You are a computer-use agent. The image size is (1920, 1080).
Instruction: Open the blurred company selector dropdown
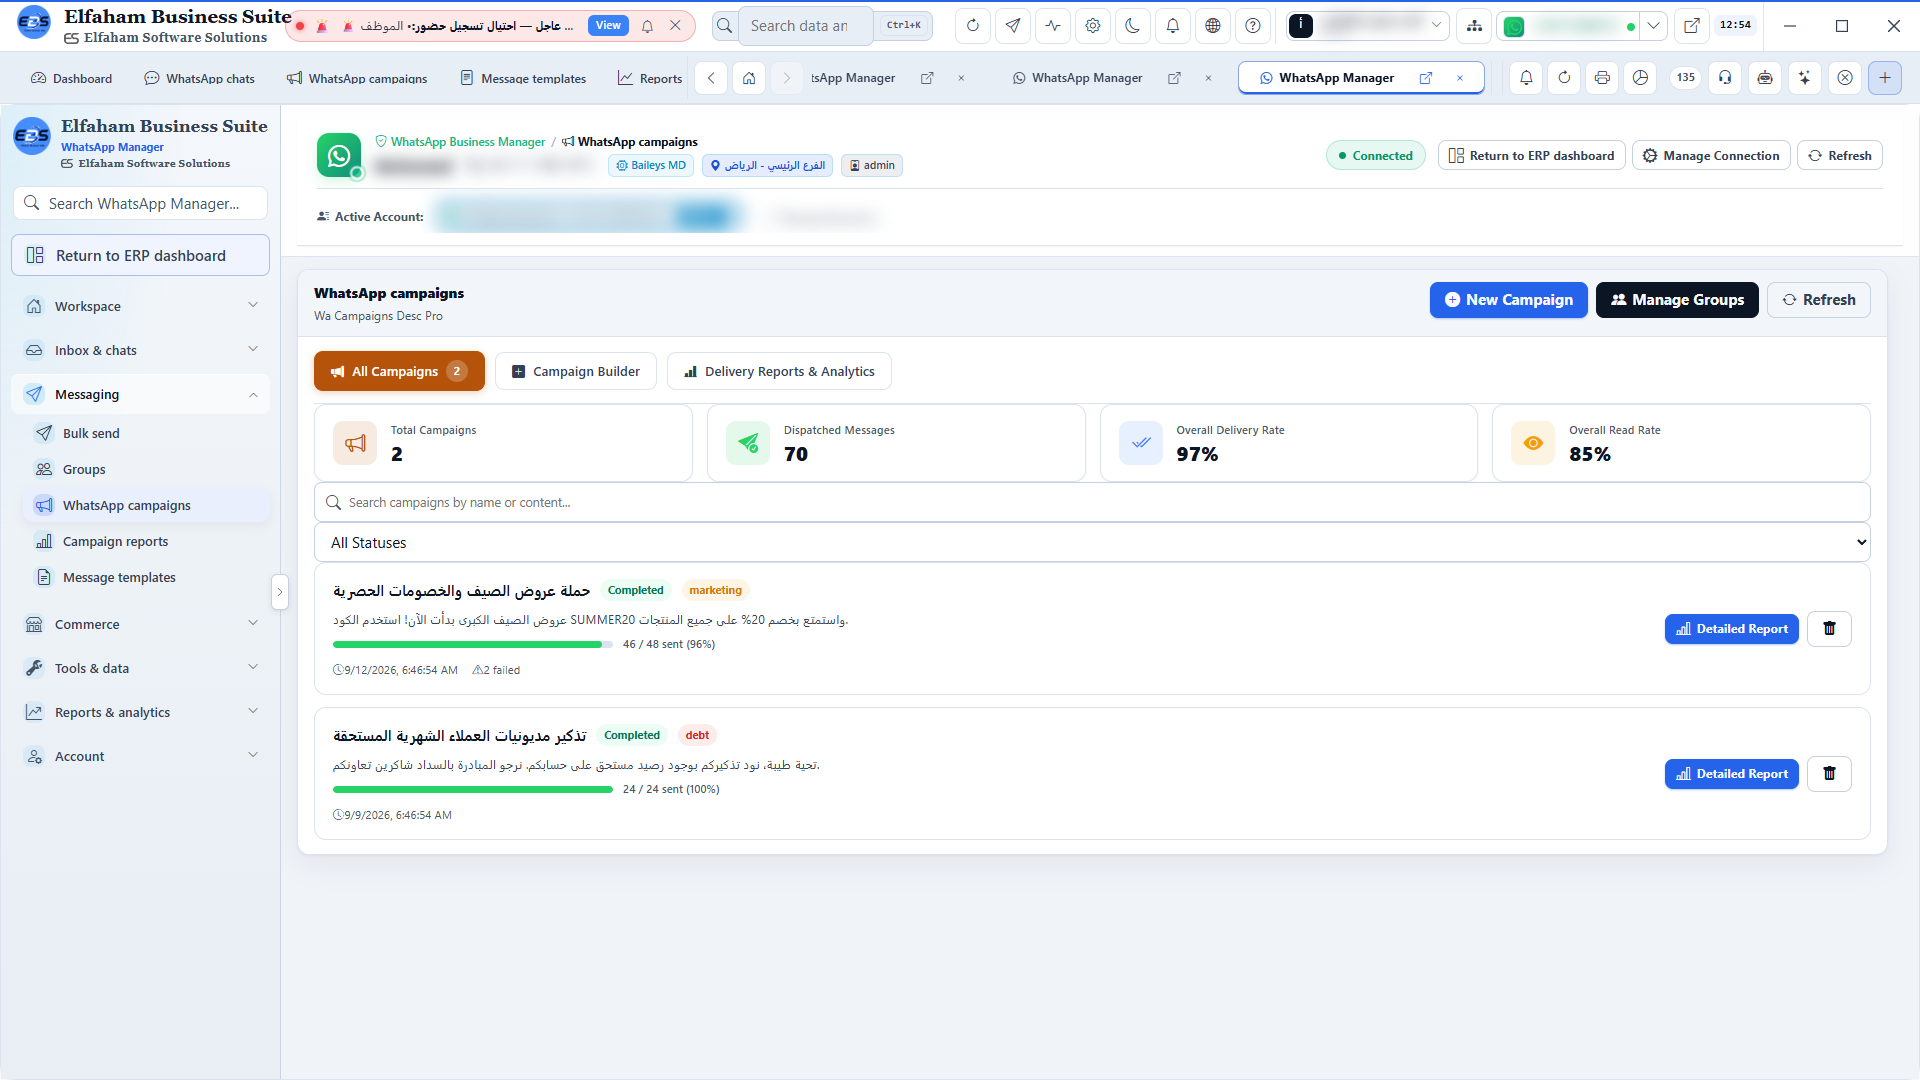click(1367, 26)
